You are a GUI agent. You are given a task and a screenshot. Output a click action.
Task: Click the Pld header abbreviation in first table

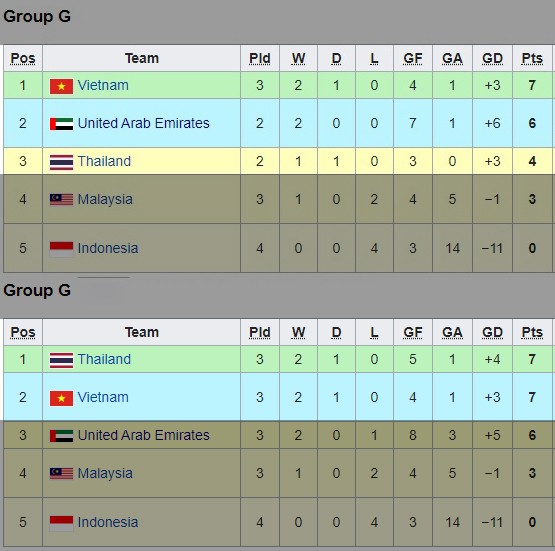(x=259, y=58)
